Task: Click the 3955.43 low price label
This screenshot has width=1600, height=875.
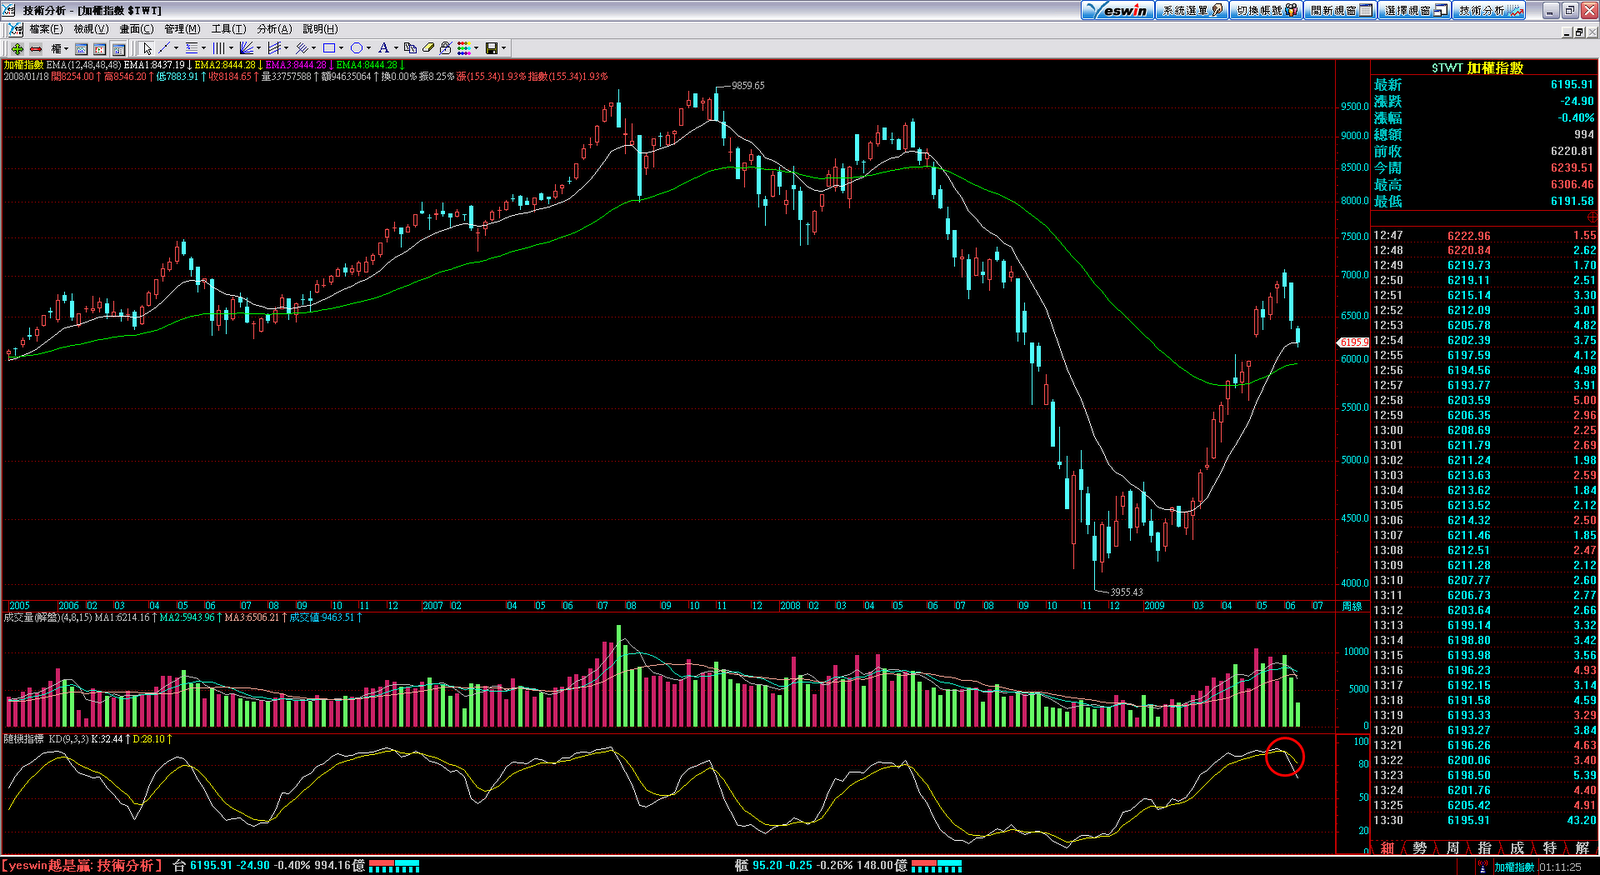Action: click(x=1126, y=592)
